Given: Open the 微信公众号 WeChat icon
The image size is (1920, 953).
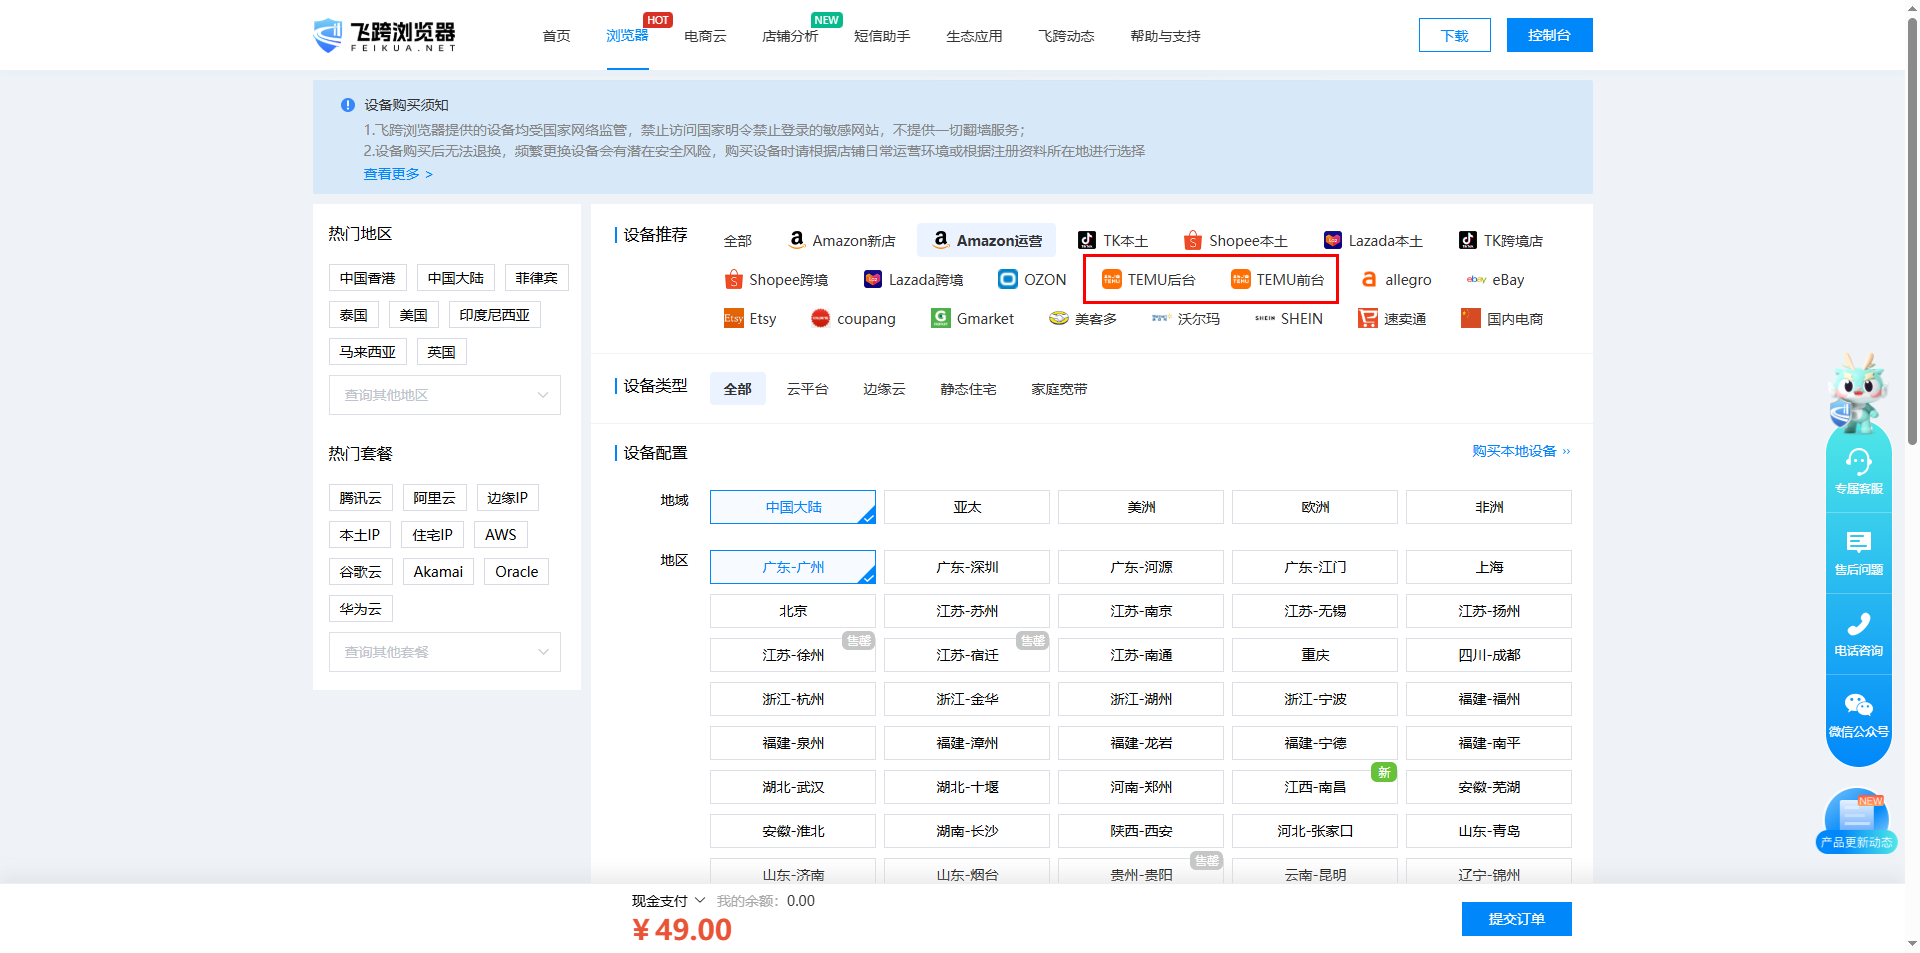Looking at the screenshot, I should point(1858,706).
